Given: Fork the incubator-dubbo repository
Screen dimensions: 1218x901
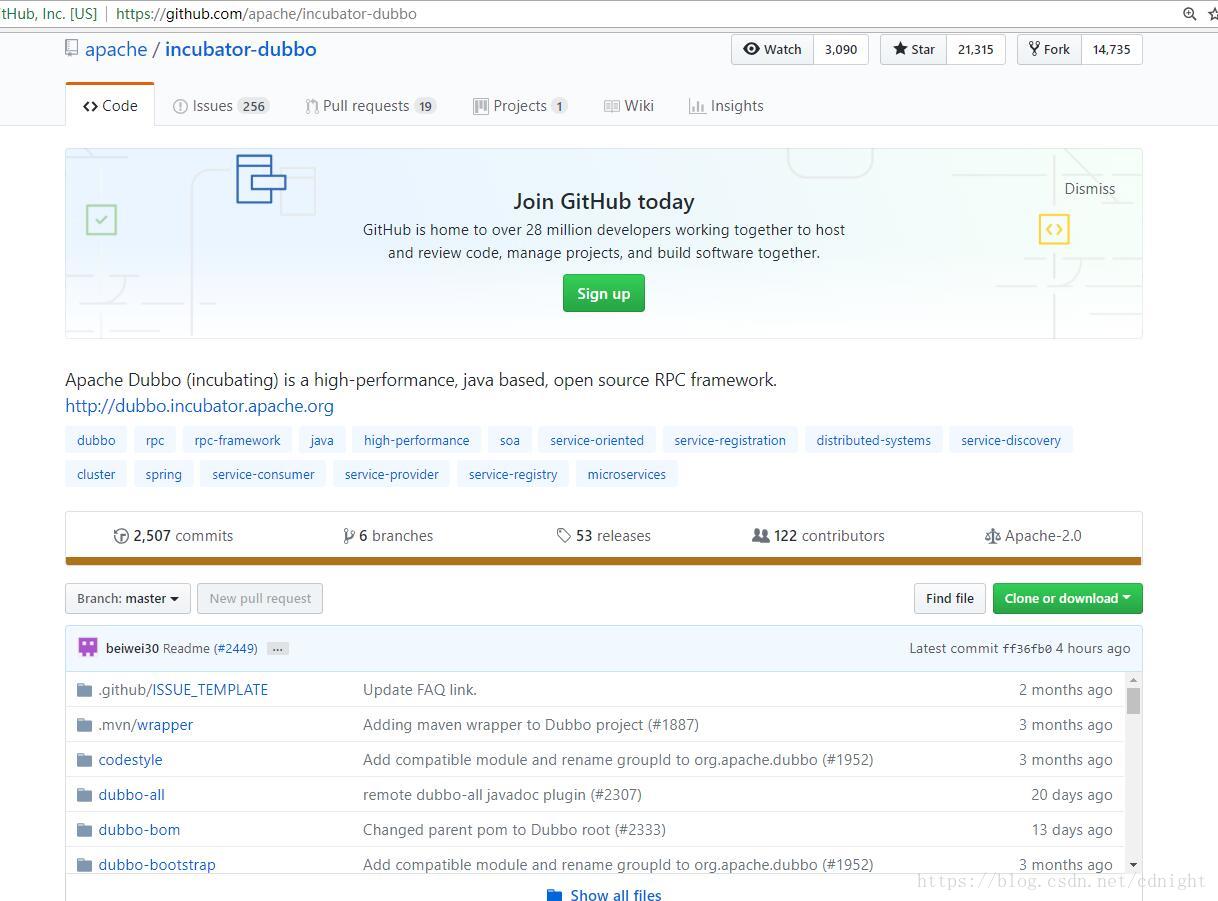Looking at the screenshot, I should pyautogui.click(x=1049, y=49).
